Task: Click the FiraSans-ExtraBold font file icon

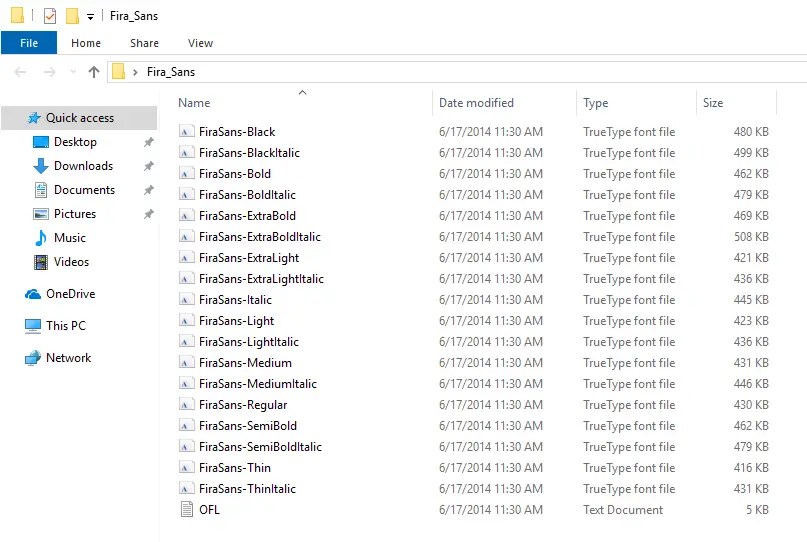Action: pyautogui.click(x=186, y=215)
